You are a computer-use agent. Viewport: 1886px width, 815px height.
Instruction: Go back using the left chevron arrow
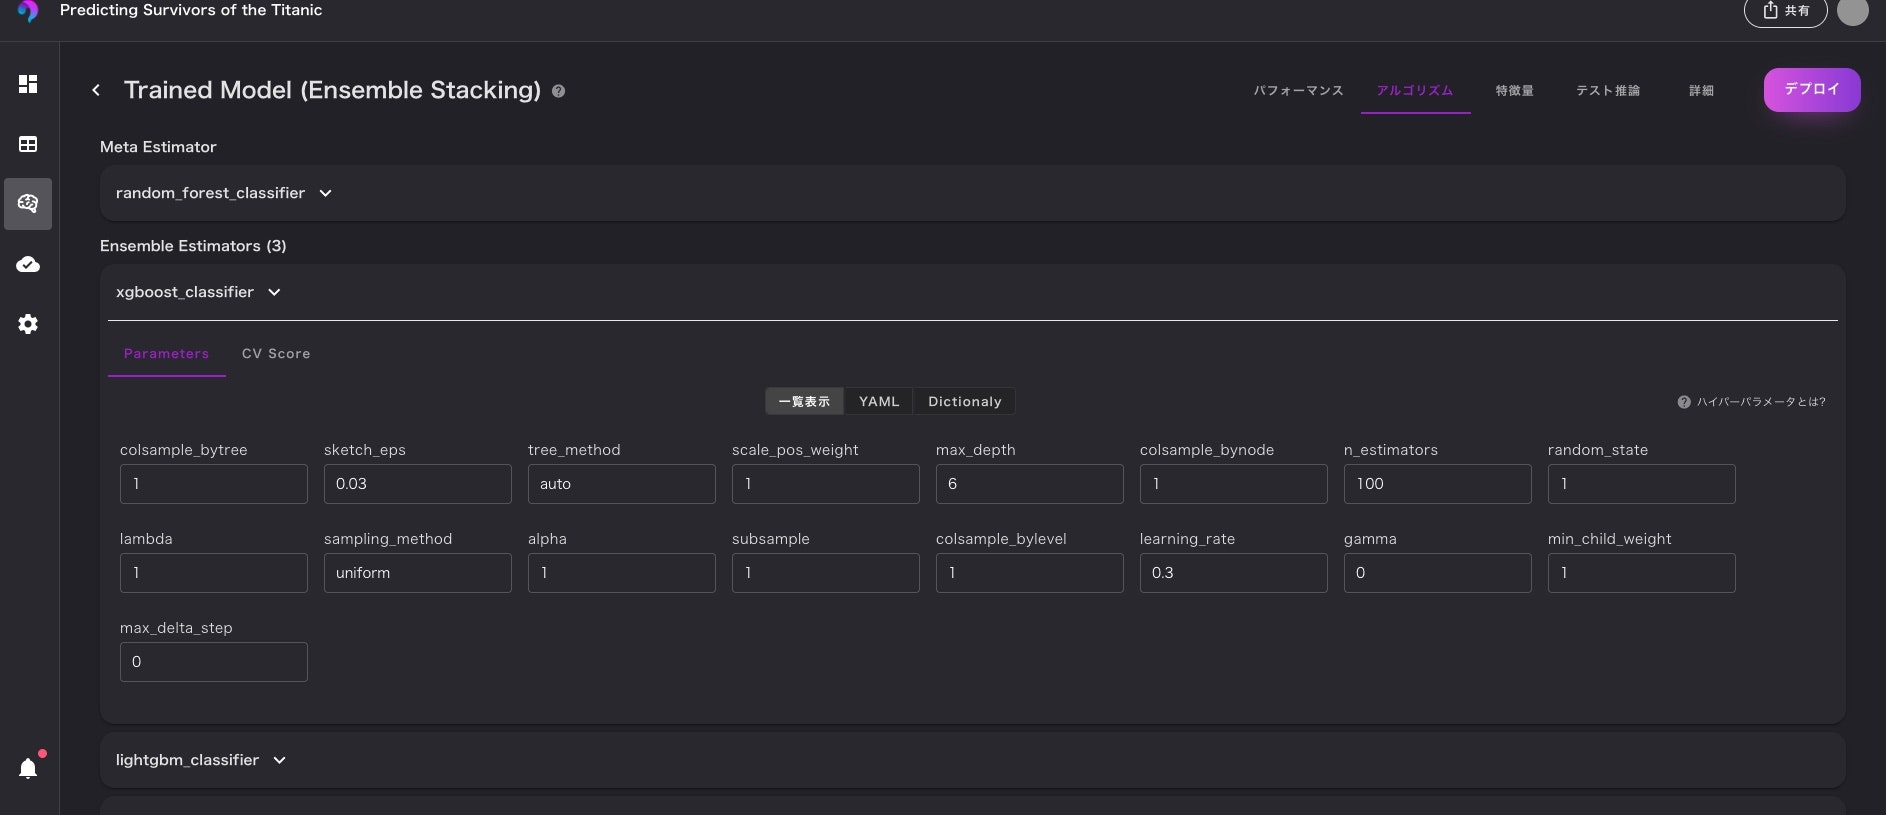[96, 90]
